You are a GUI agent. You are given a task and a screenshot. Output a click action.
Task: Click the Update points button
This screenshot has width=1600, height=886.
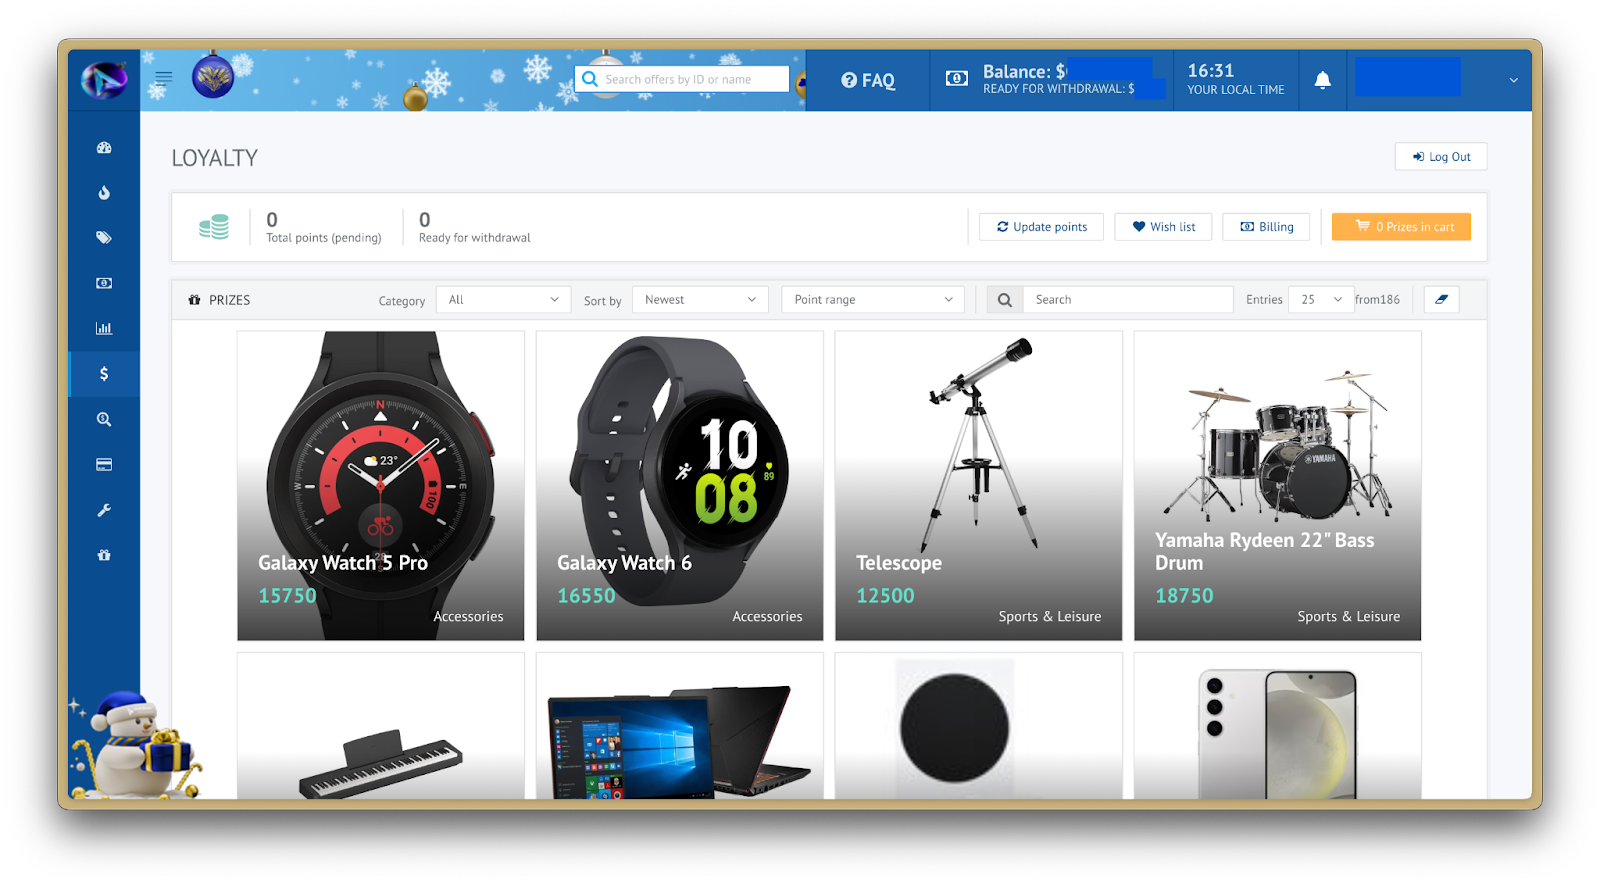[x=1041, y=227]
